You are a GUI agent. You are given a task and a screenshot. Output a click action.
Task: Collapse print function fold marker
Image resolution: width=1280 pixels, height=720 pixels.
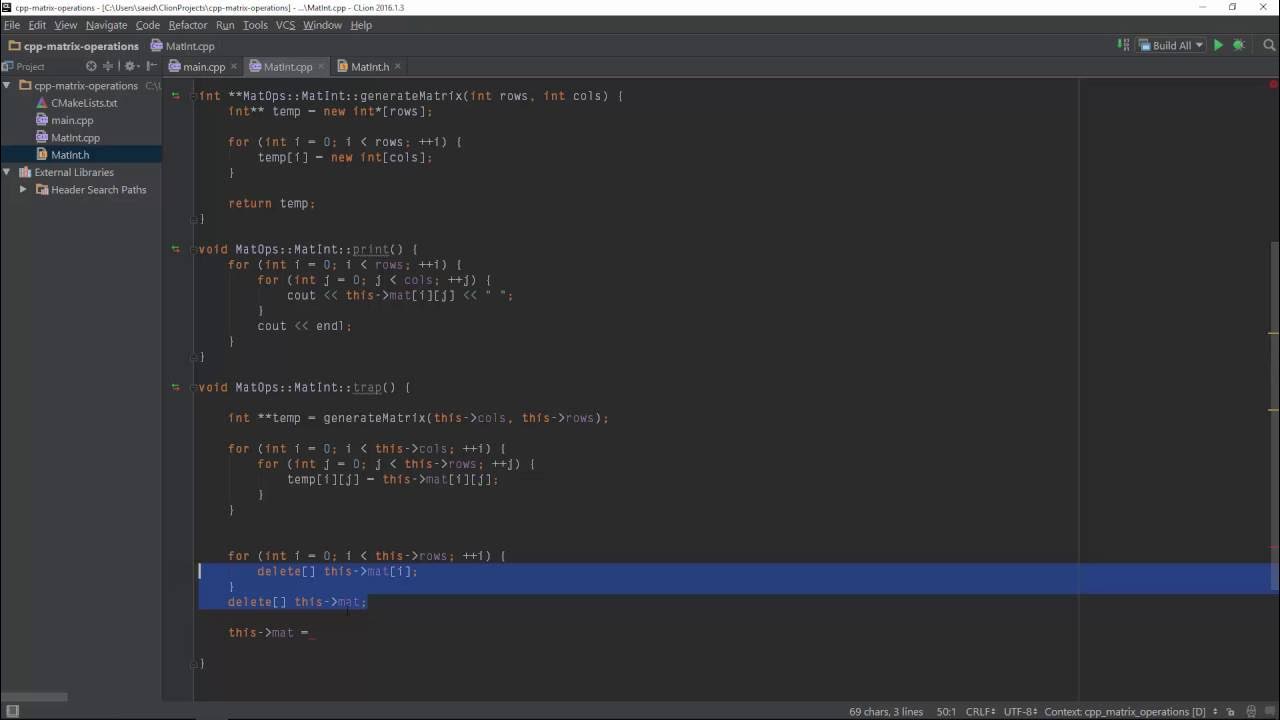coord(194,249)
